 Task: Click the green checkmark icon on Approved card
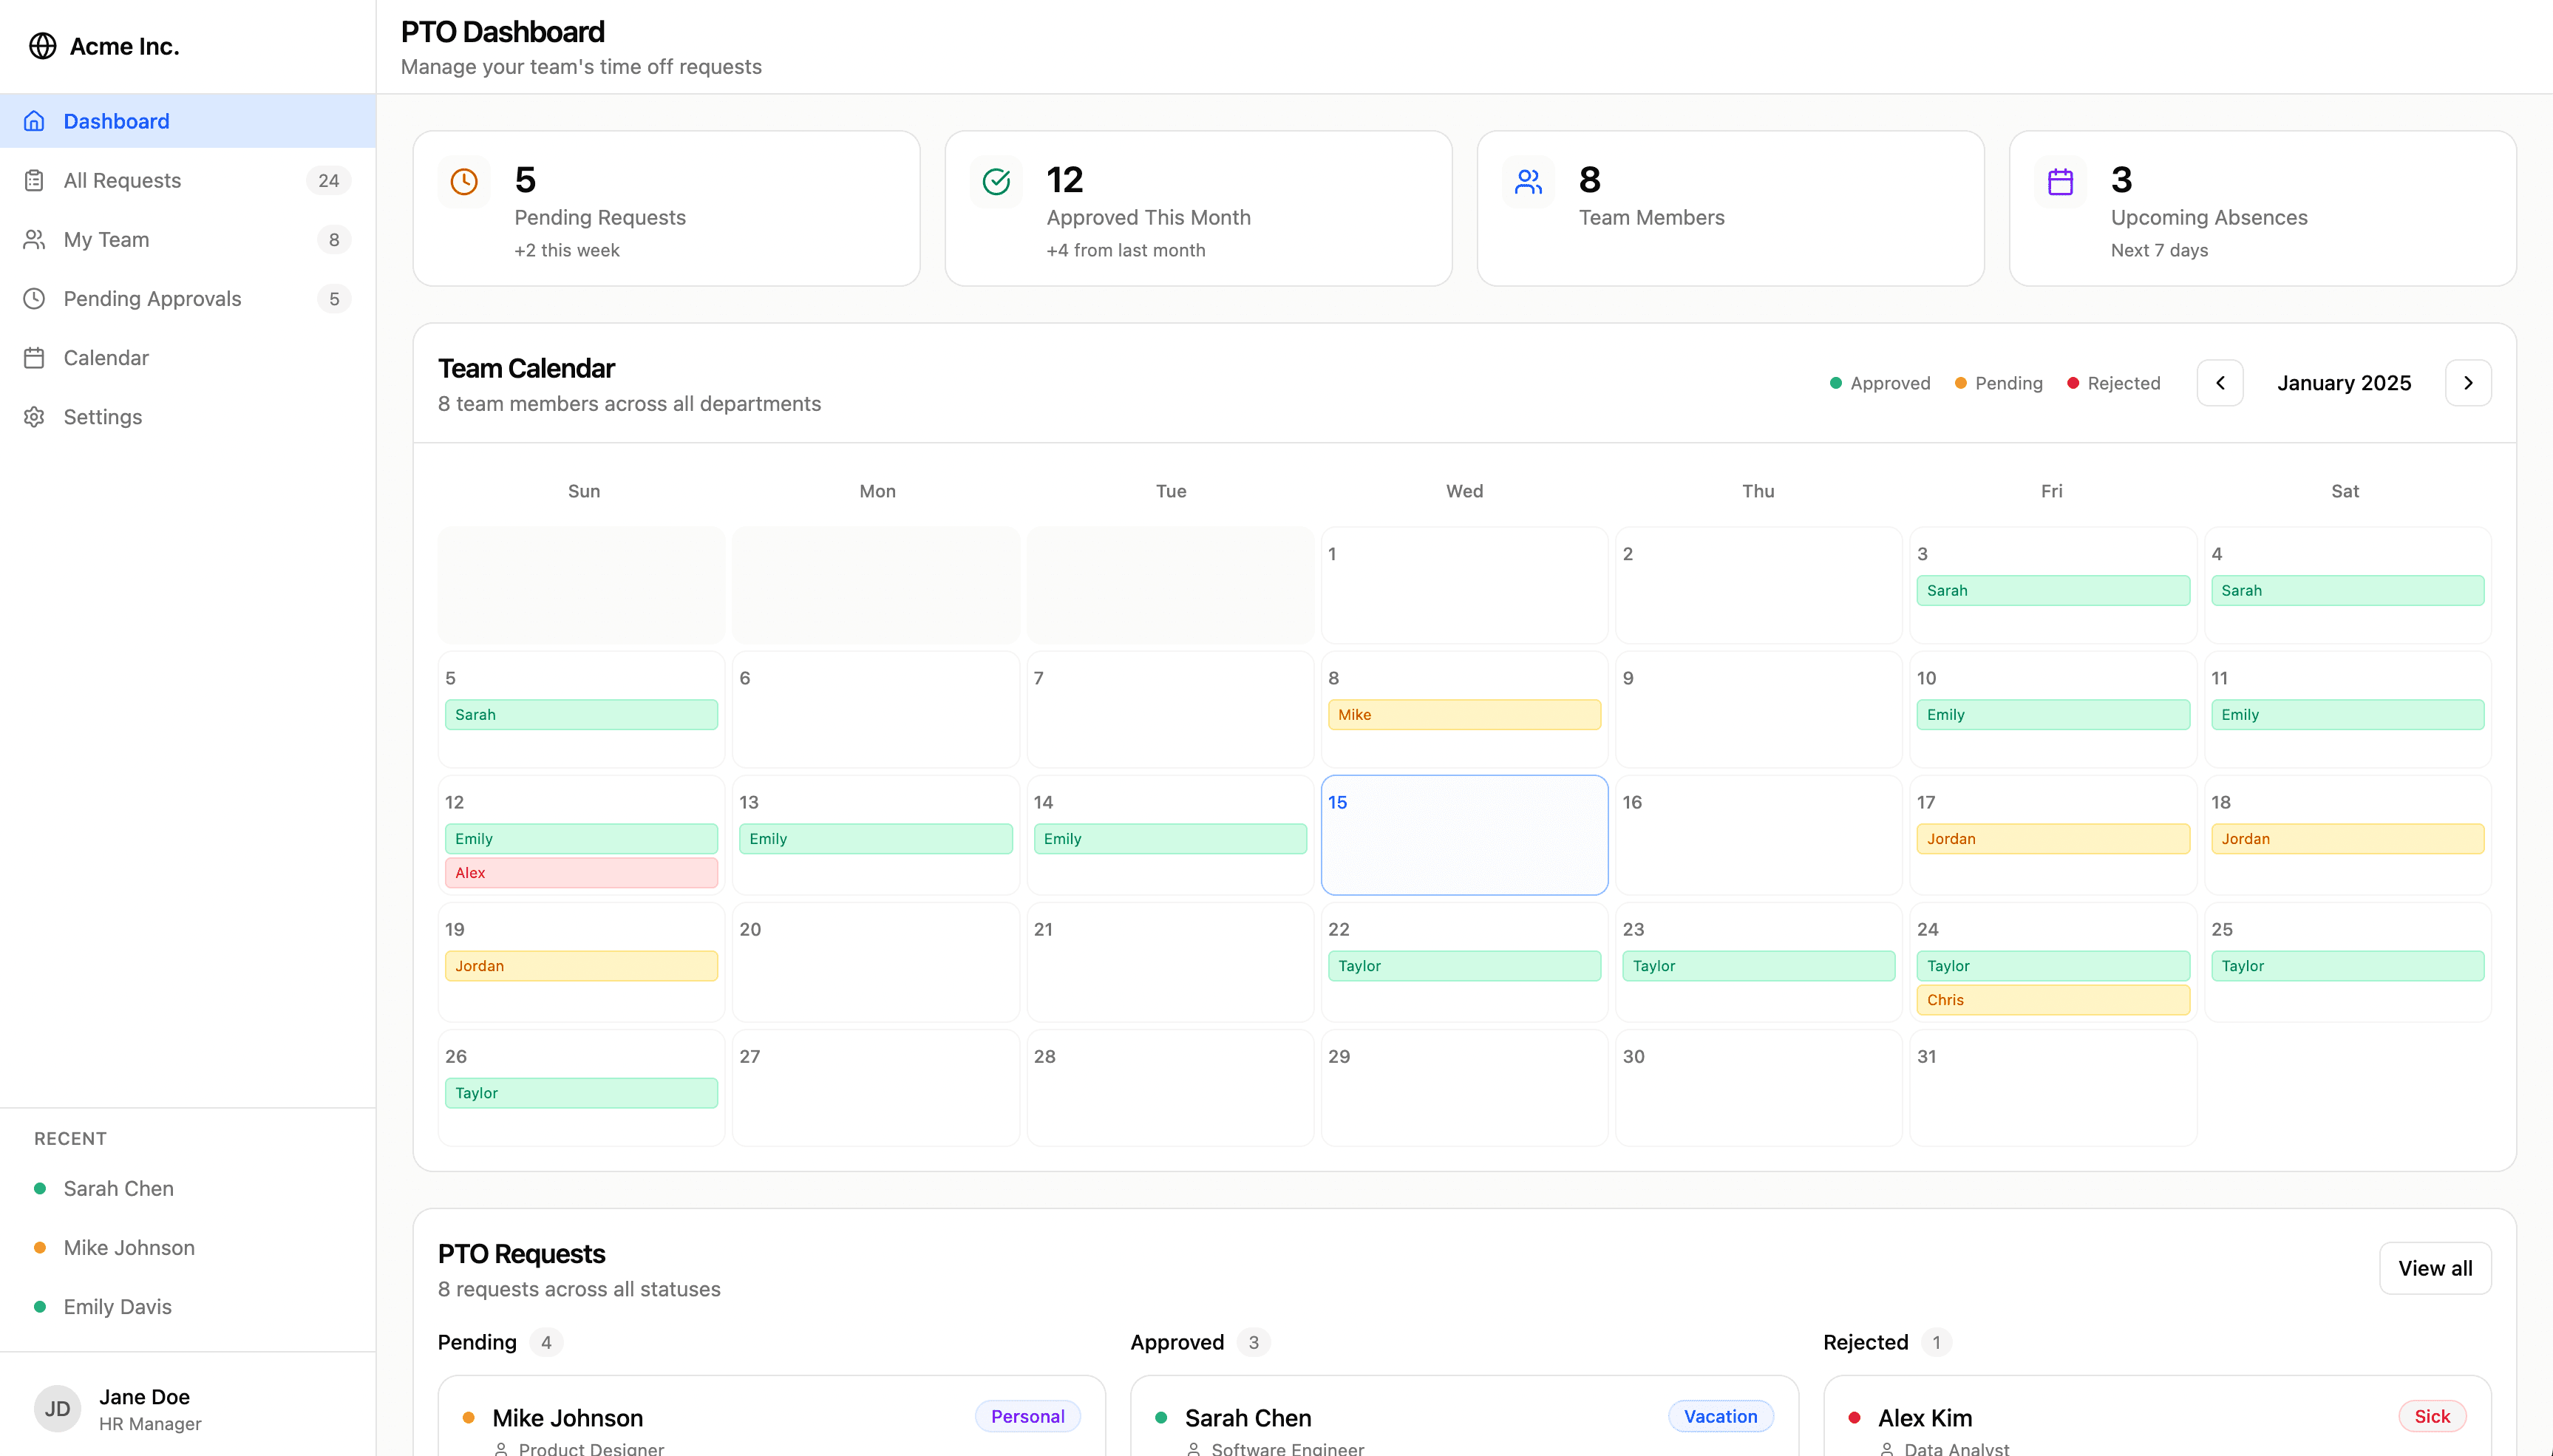pyautogui.click(x=996, y=181)
